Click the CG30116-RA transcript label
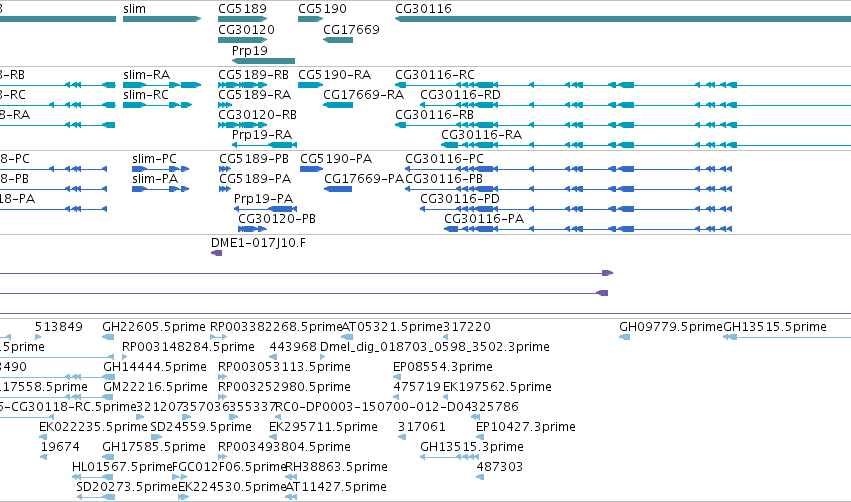Viewport: 851px width, 502px height. click(481, 135)
